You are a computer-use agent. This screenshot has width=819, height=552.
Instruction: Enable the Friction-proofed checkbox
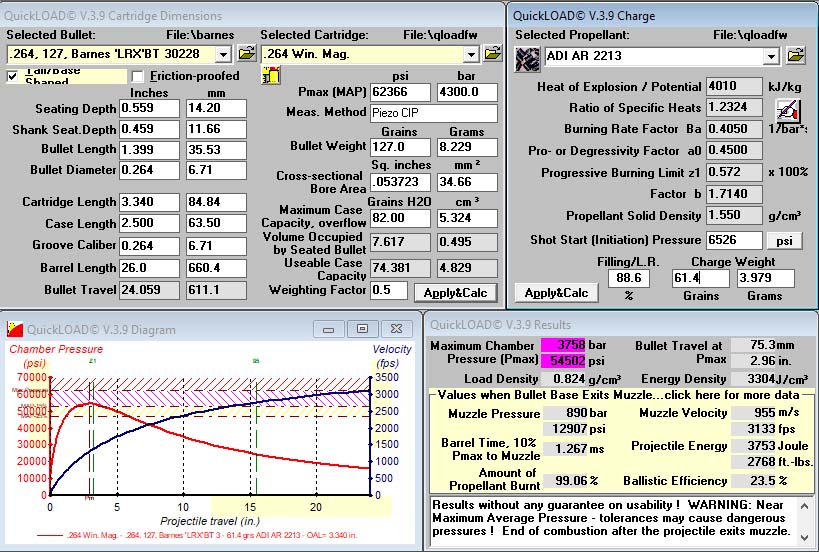137,76
